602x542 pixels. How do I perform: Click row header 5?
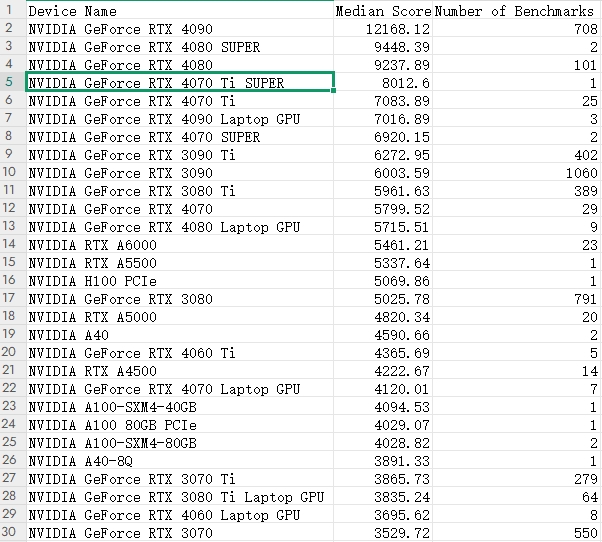tap(13, 82)
